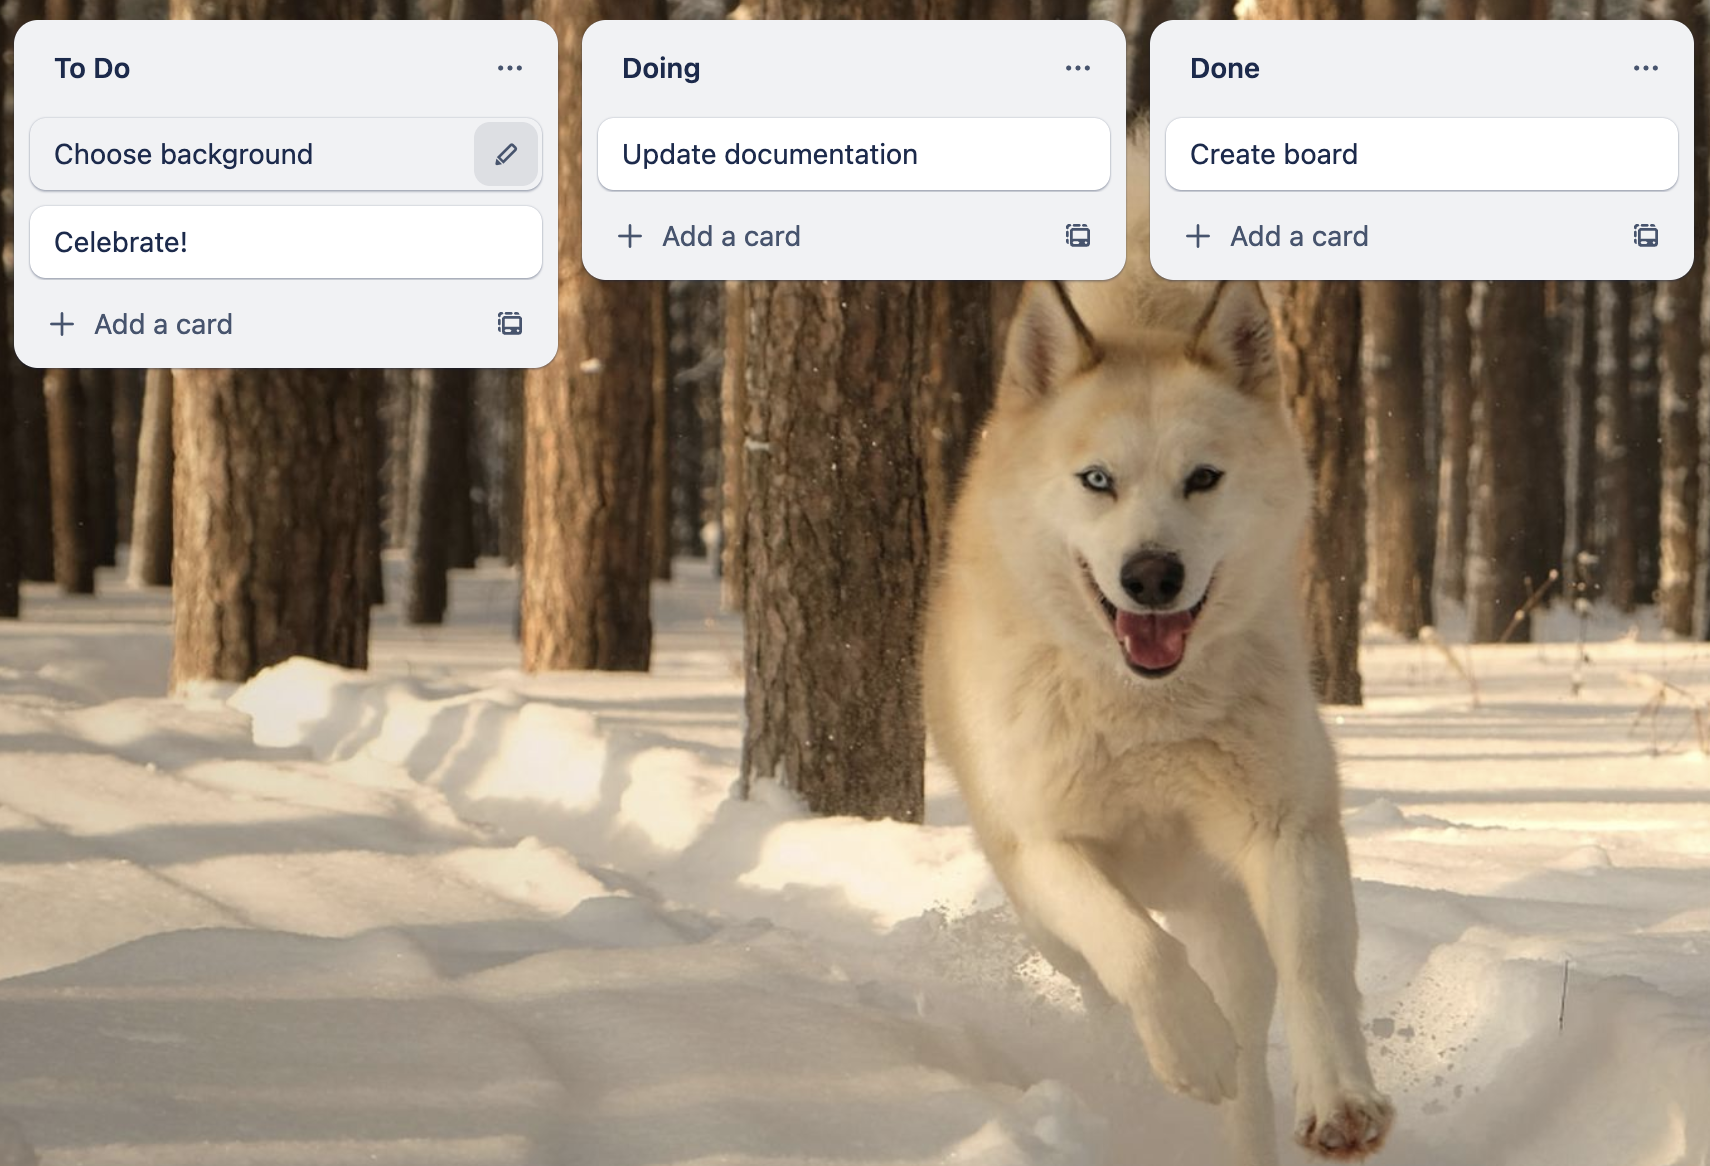Open the Create board card

click(x=1422, y=154)
